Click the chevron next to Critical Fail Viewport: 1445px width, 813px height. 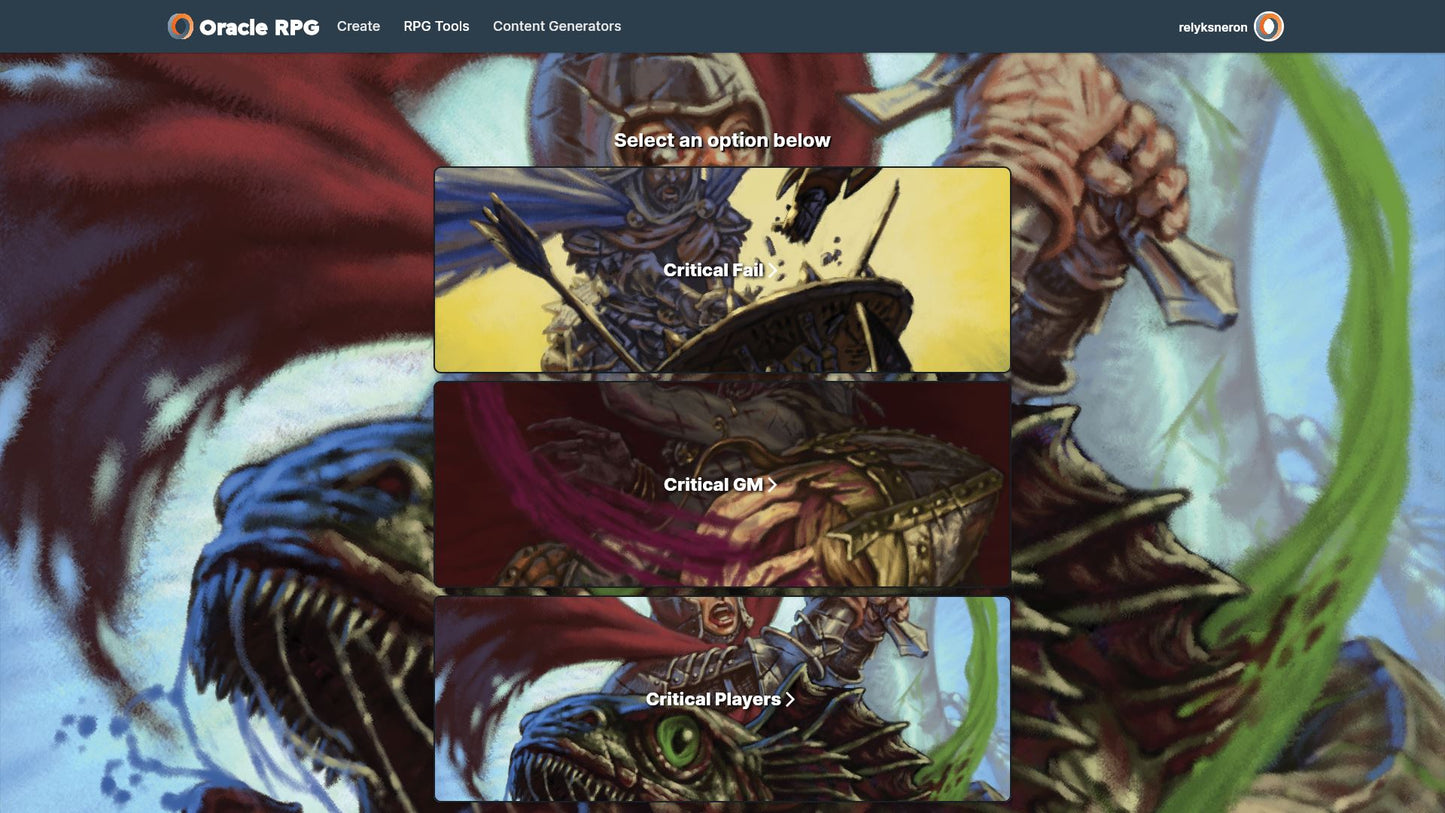click(x=773, y=270)
